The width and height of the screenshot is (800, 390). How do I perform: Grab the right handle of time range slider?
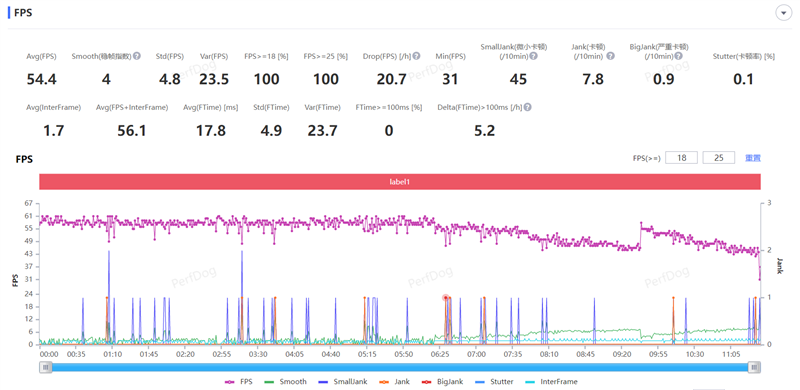[x=755, y=367]
